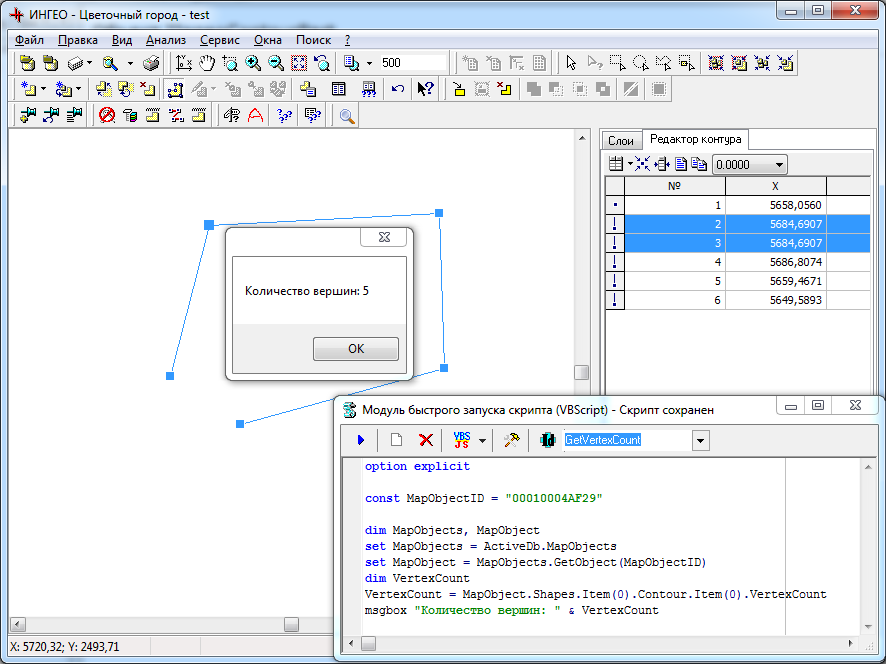
Task: Click the zoom window rectangle icon
Action: point(230,63)
